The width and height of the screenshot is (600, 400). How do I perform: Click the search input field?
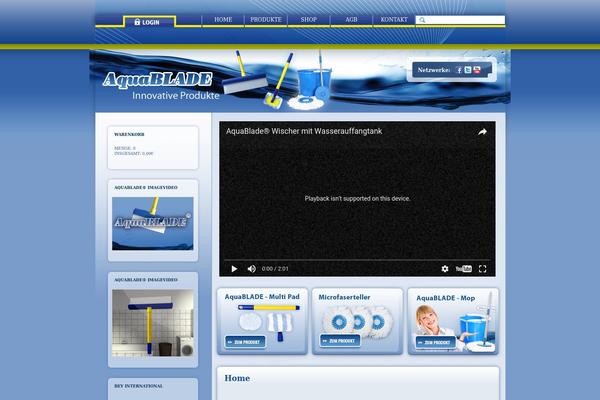[x=460, y=20]
